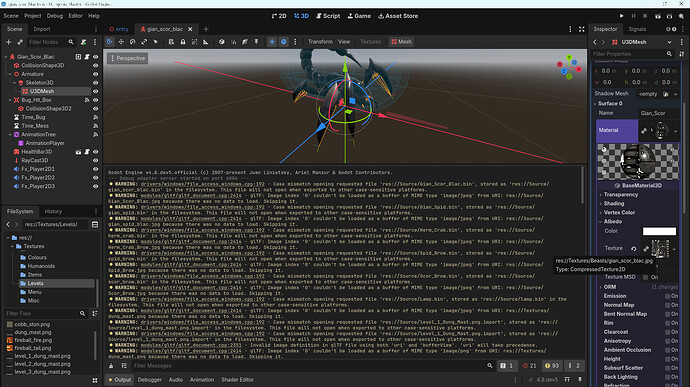Enable Rim checkbox
Screen dimensions: 690x387
click(668, 323)
